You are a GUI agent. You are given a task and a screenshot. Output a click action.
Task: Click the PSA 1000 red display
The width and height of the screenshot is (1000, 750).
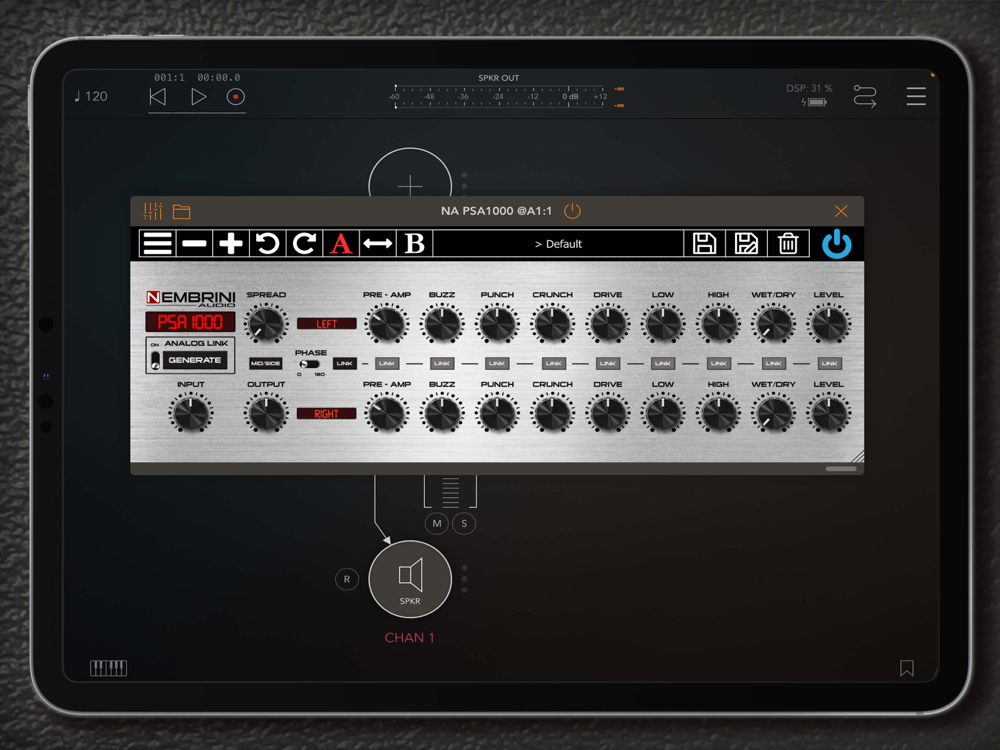tap(190, 322)
